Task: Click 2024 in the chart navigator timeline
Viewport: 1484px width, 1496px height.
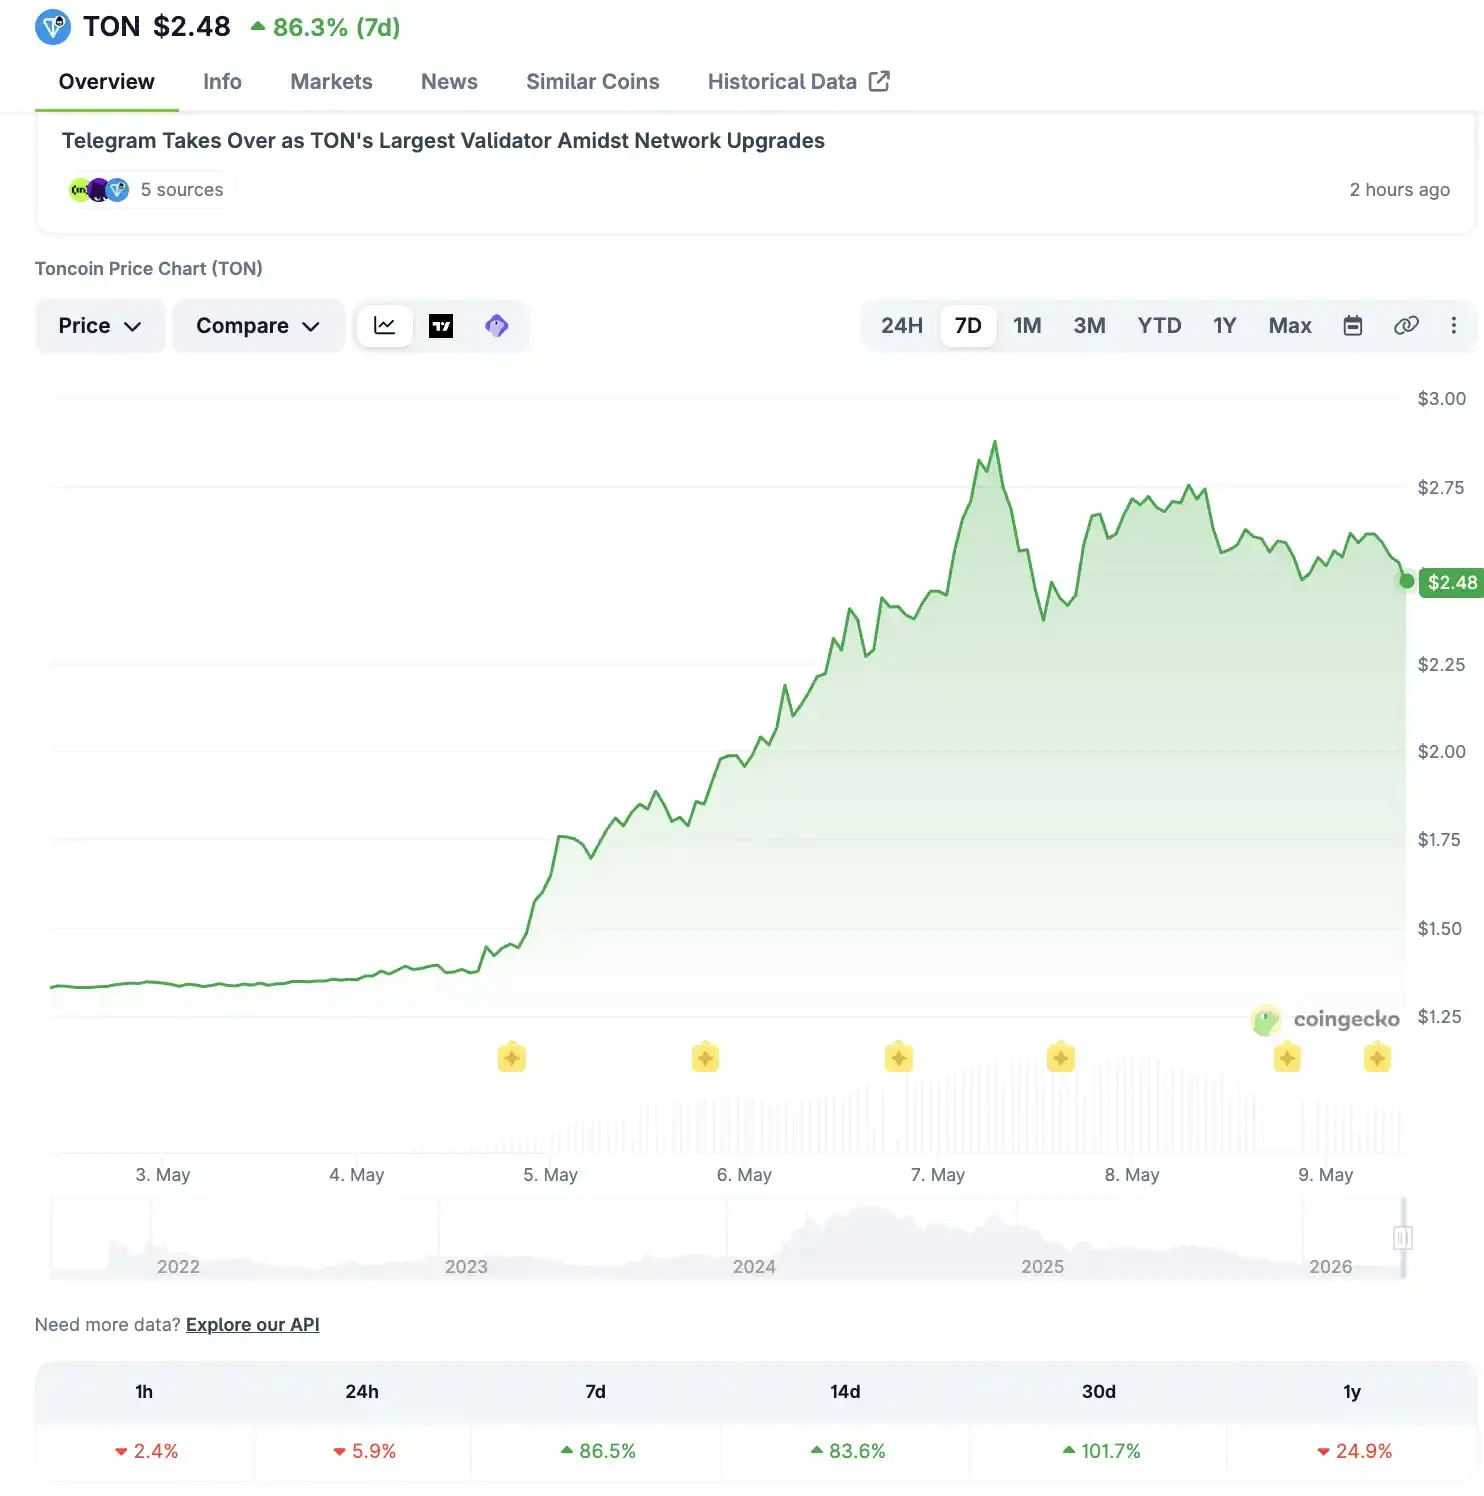Action: point(754,1267)
